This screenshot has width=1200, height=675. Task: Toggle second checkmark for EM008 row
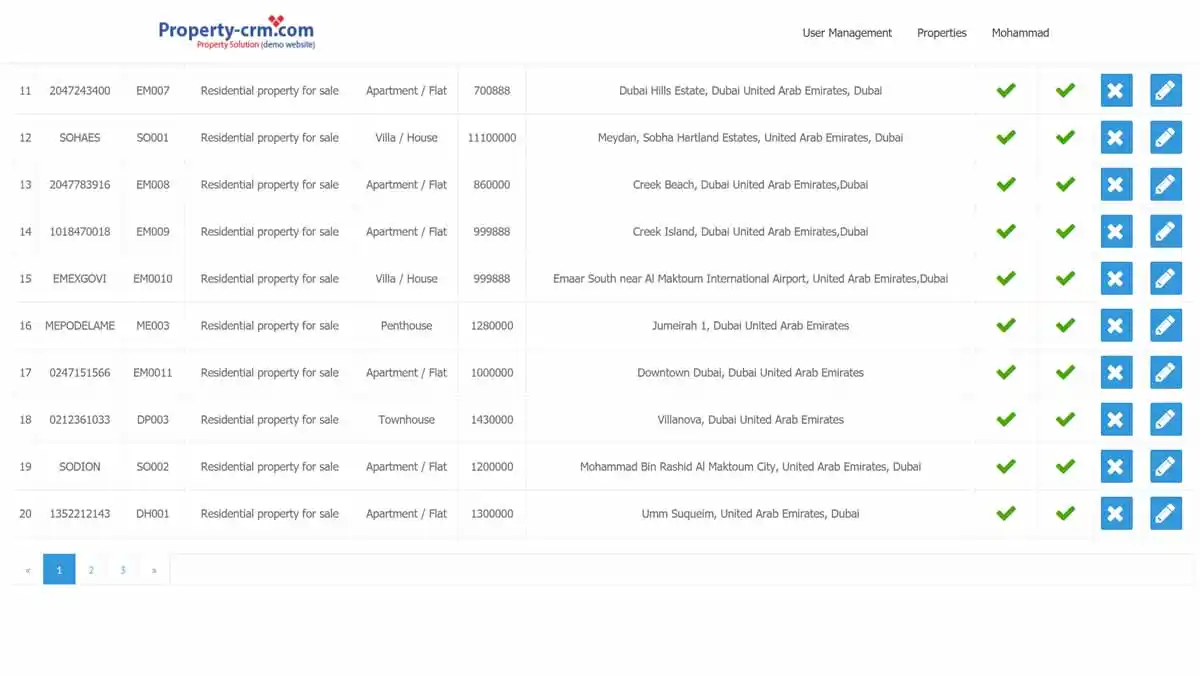pos(1065,185)
